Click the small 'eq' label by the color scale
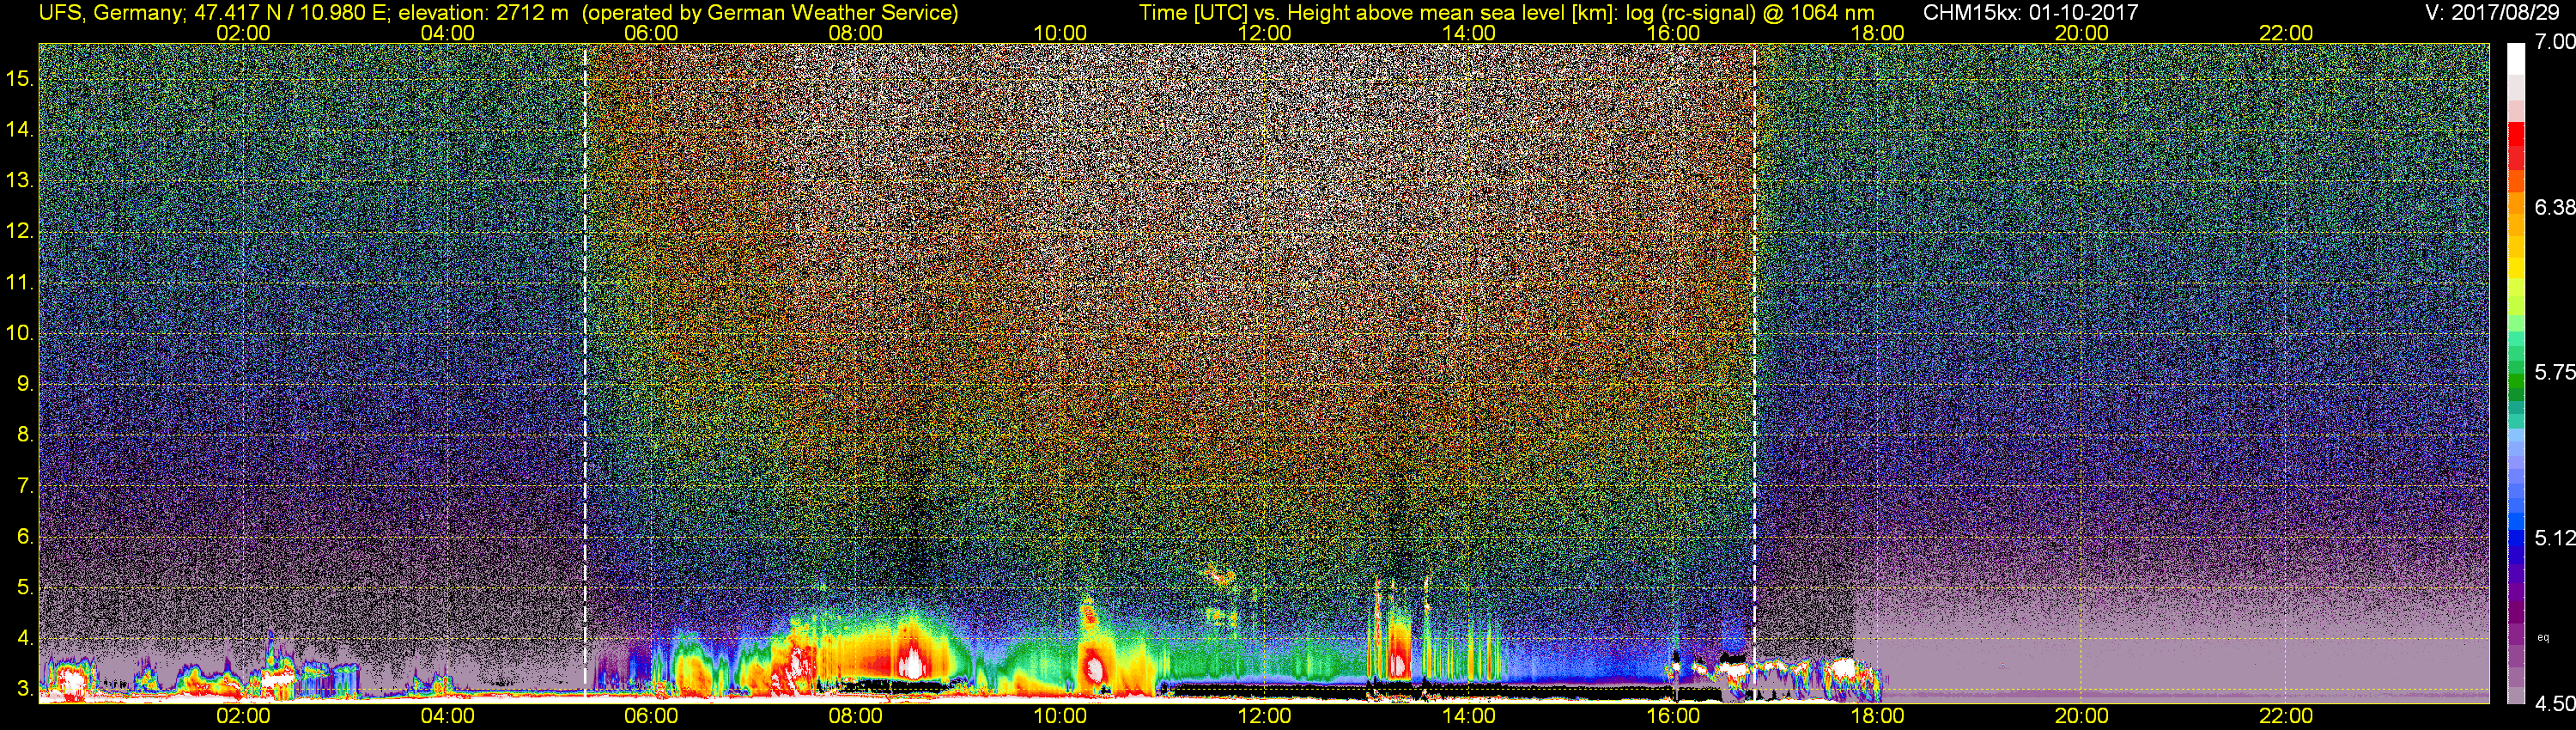2576x730 pixels. (x=2544, y=638)
